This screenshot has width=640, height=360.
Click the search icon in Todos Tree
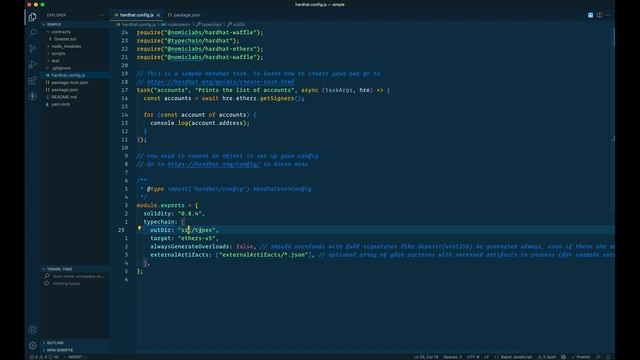coord(47,276)
